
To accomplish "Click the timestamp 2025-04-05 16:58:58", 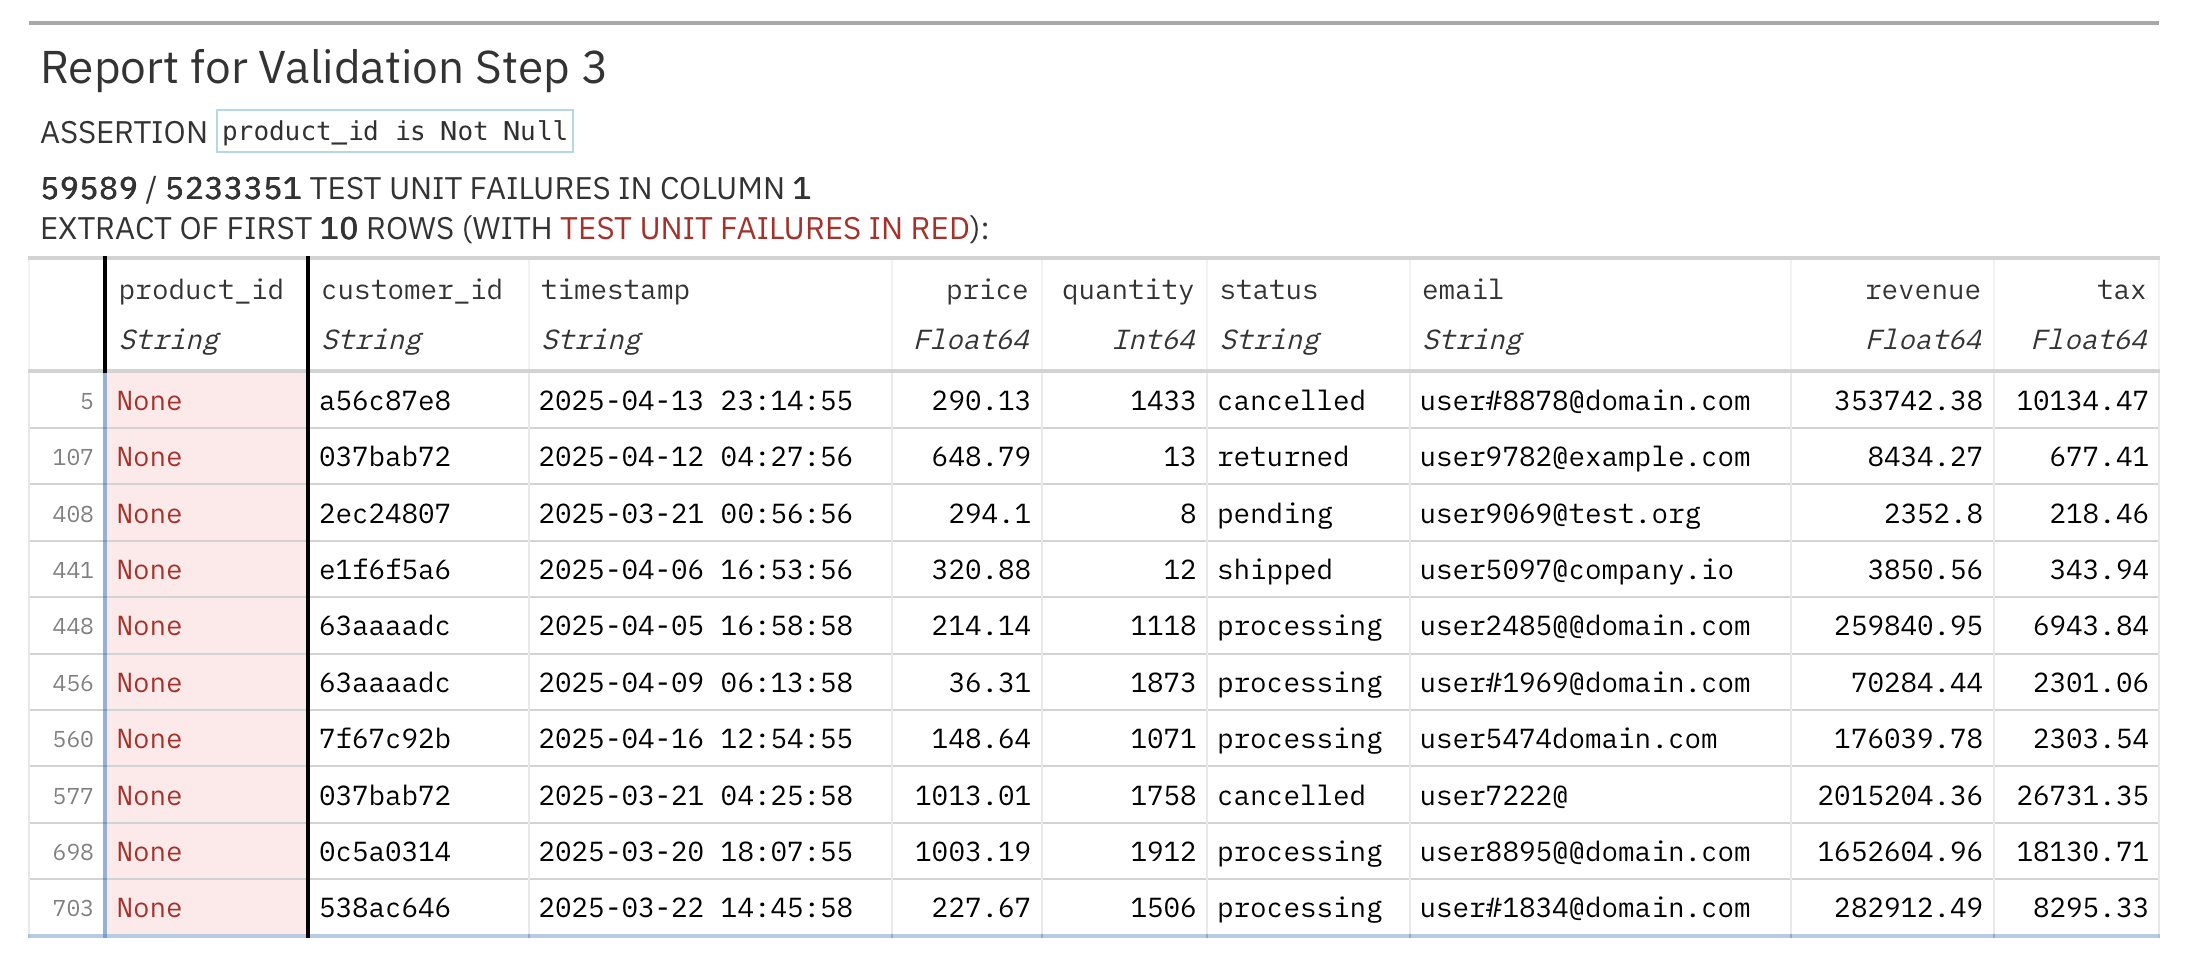I will (696, 626).
